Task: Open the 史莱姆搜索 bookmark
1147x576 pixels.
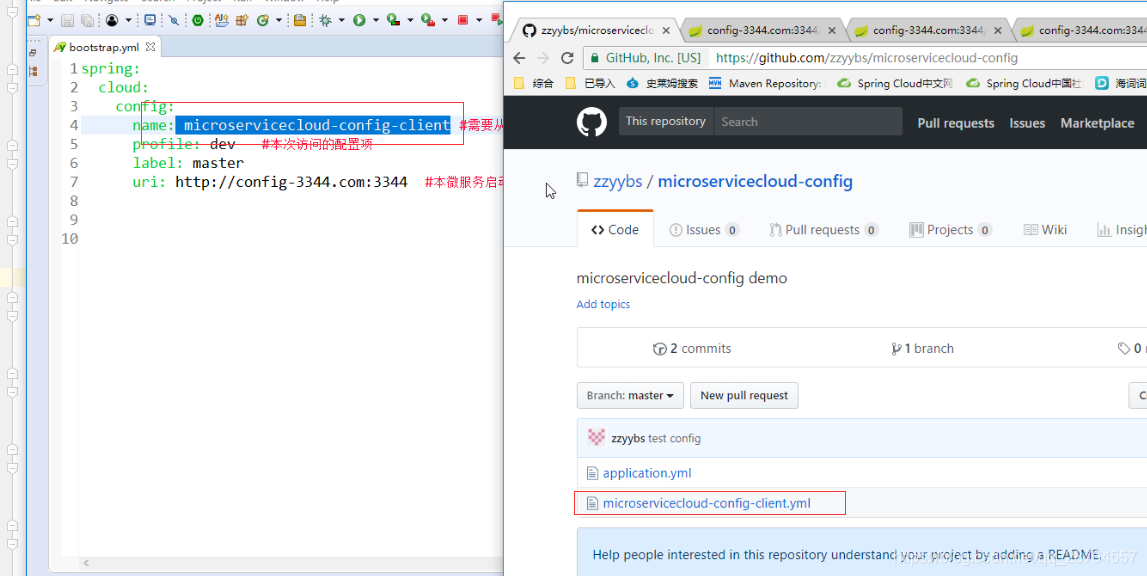Action: 662,83
